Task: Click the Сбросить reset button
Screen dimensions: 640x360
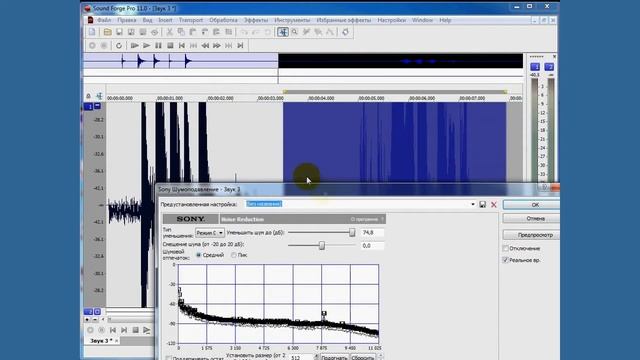Action: click(362, 357)
